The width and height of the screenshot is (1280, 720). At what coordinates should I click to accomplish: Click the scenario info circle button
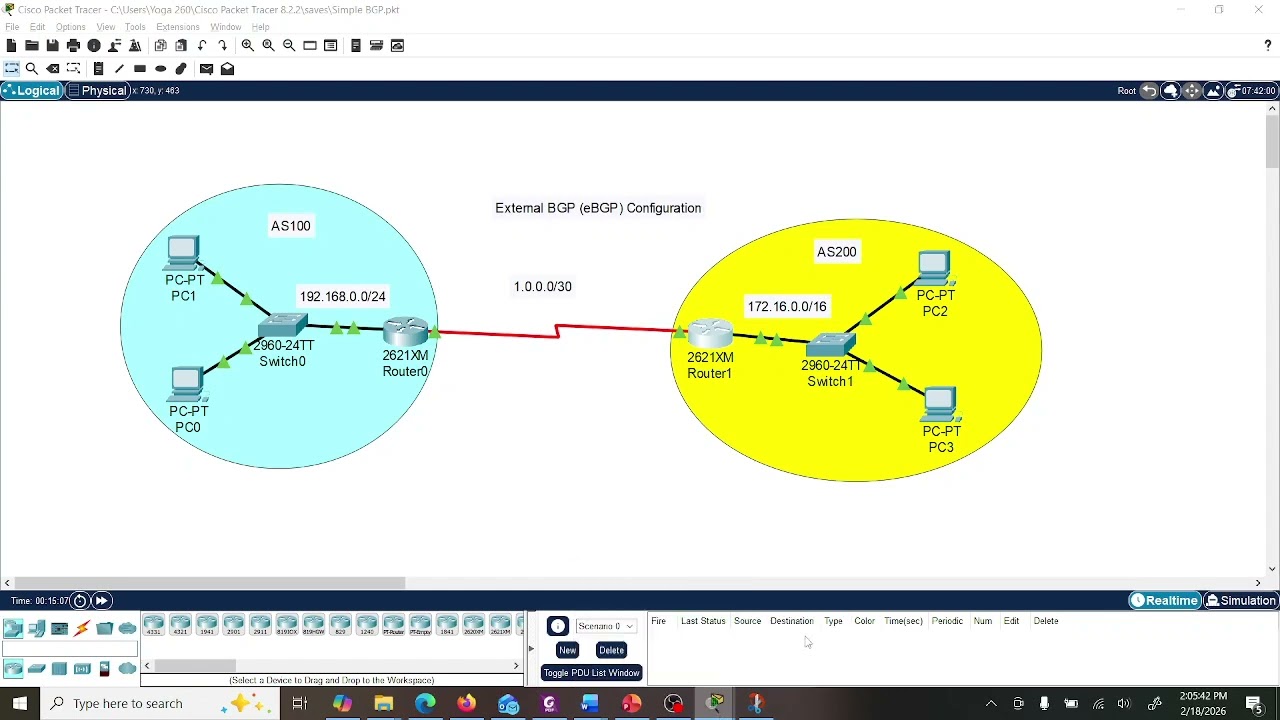[558, 627]
